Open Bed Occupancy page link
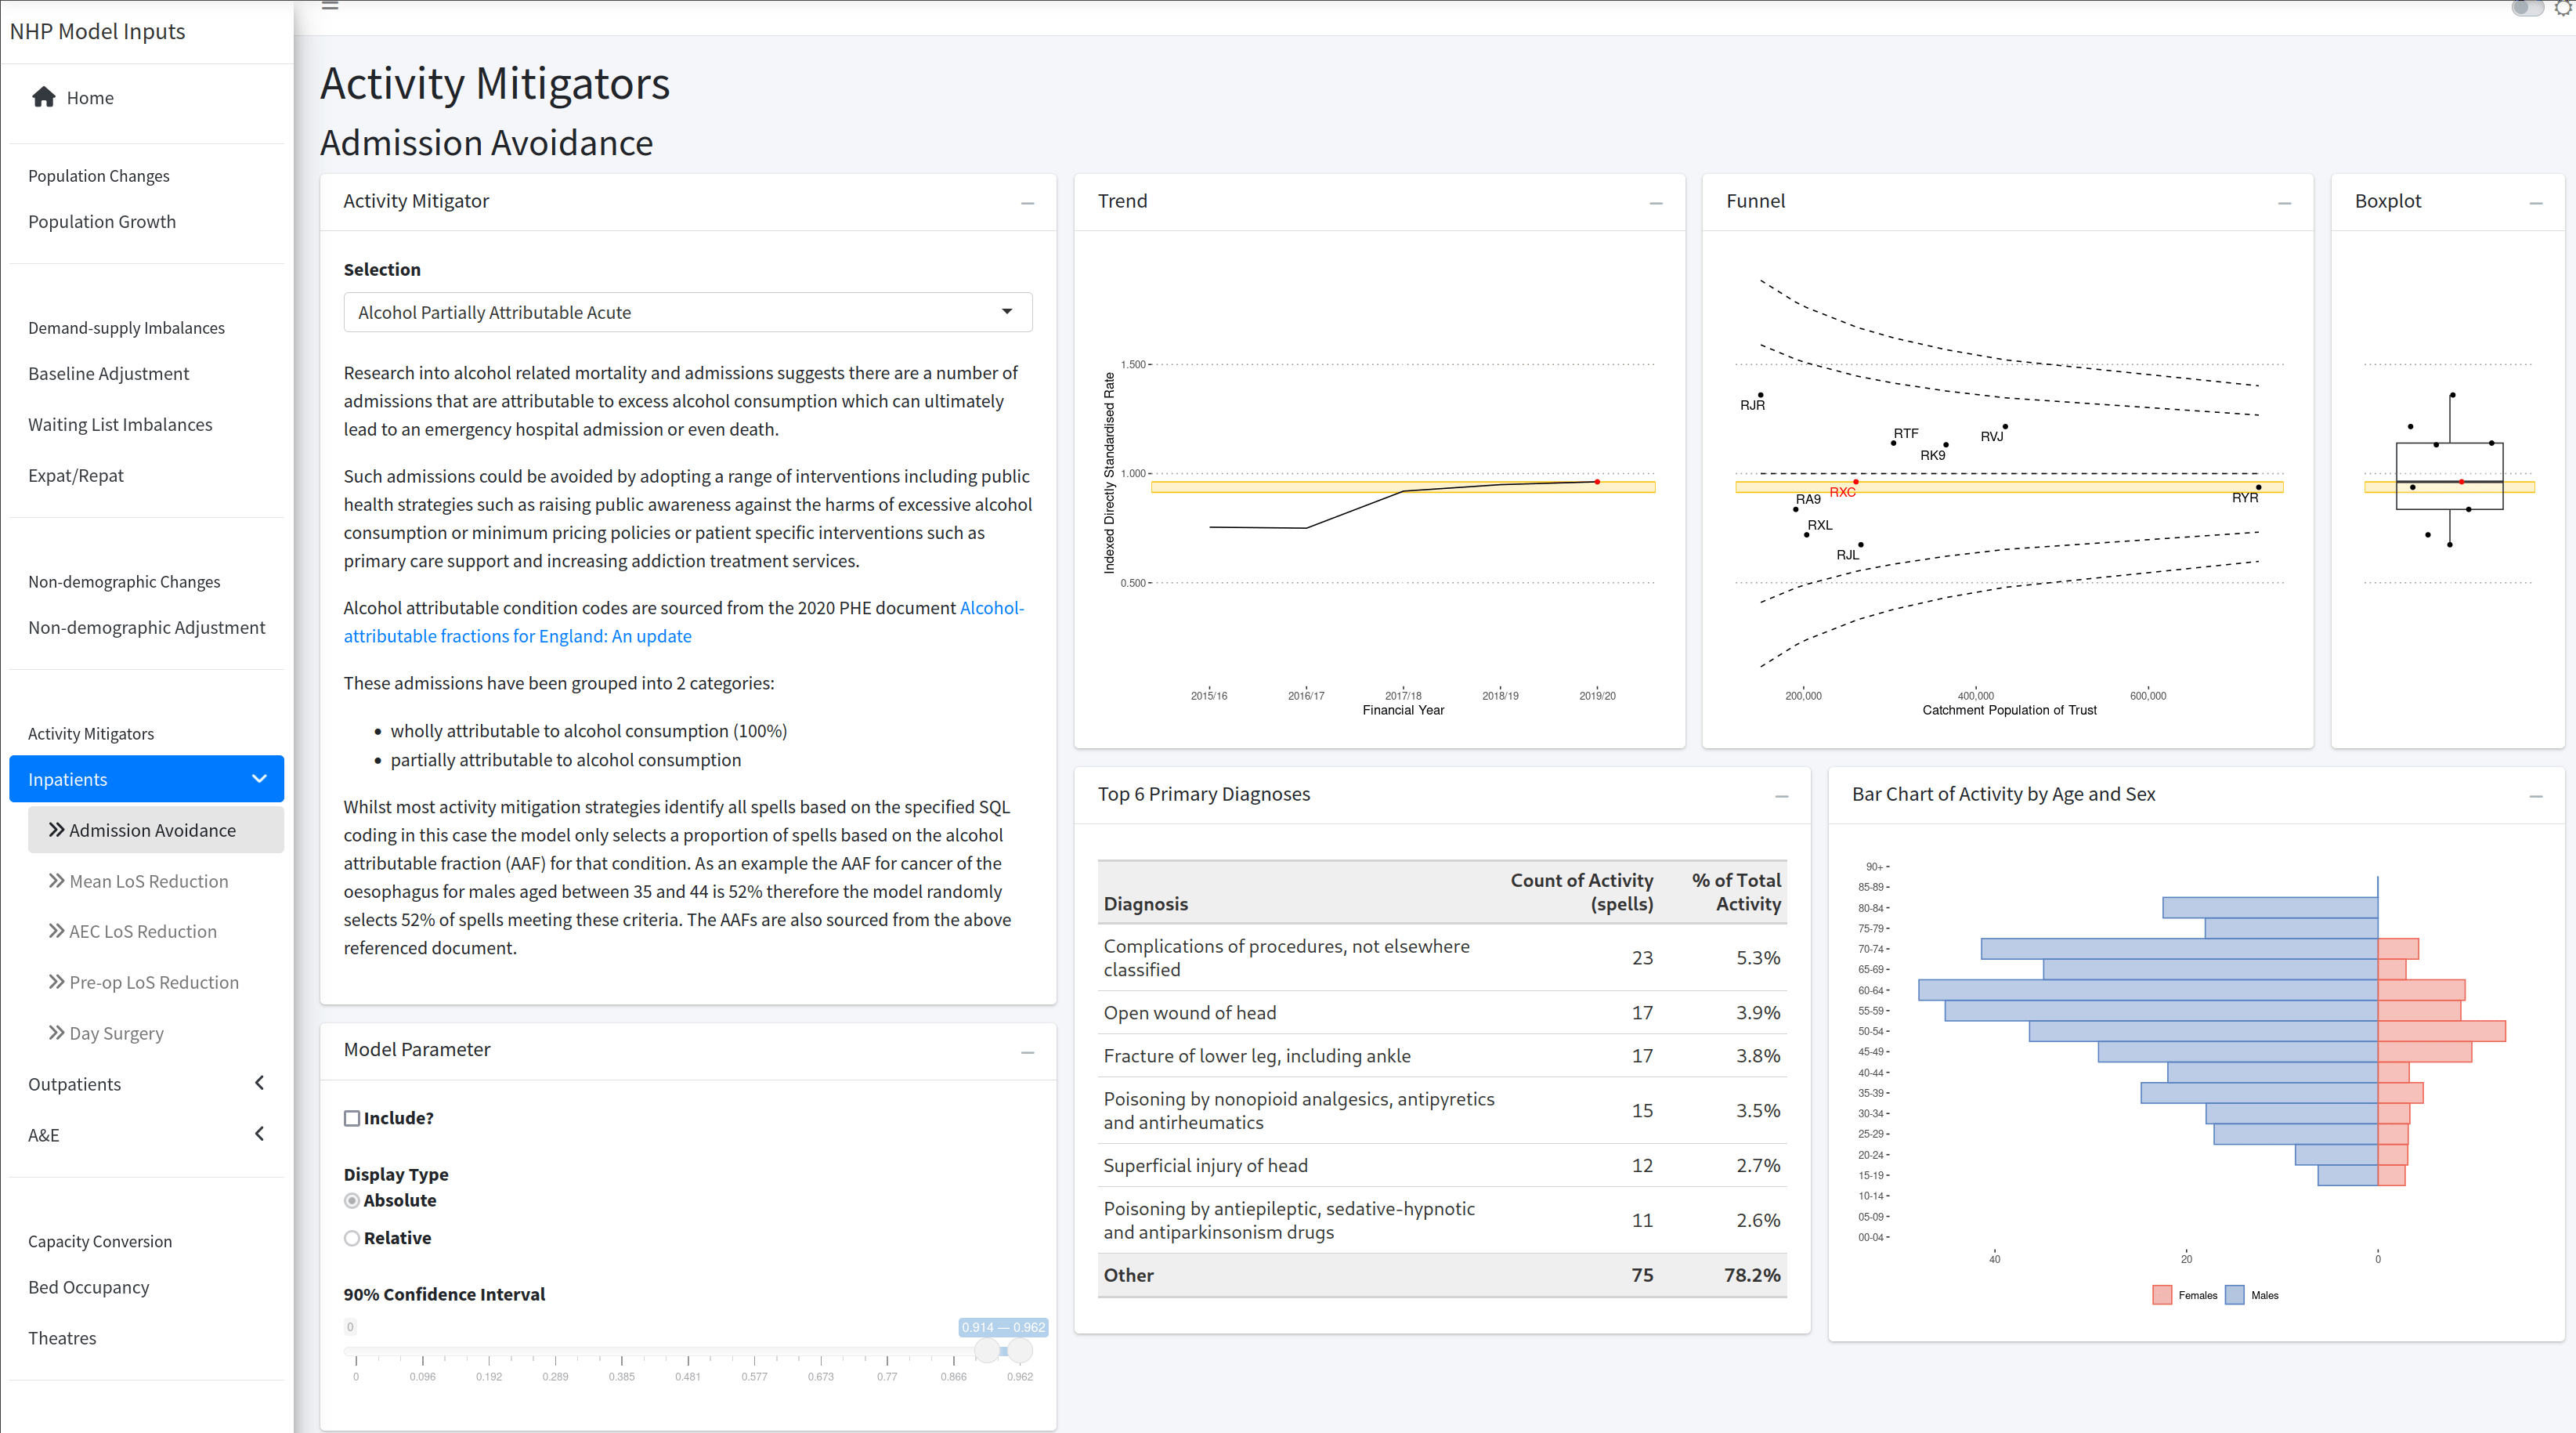The height and width of the screenshot is (1433, 2576). (88, 1287)
